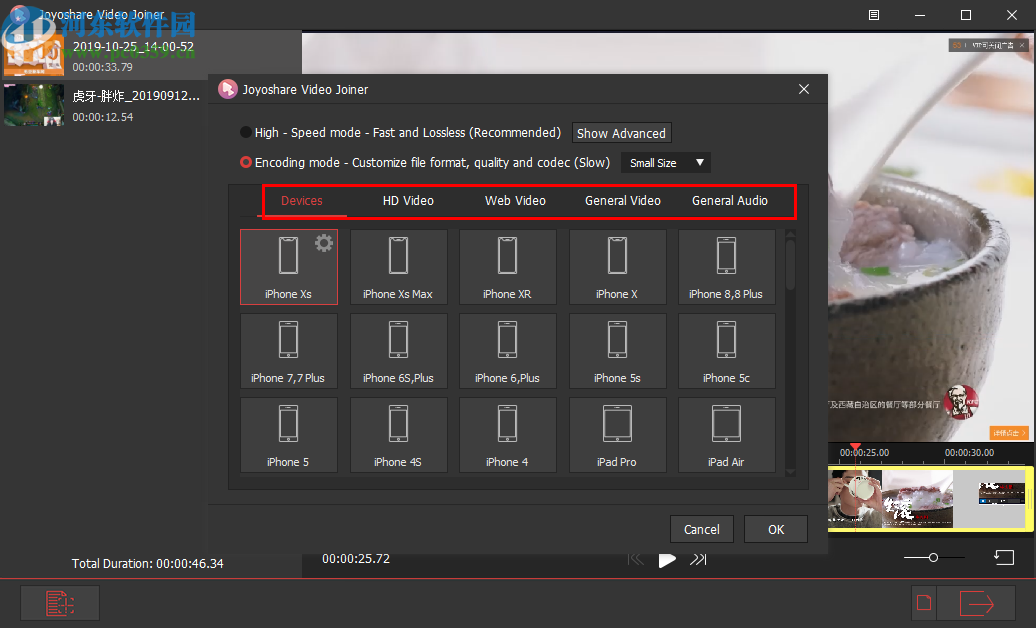This screenshot has height=628, width=1036.
Task: Switch to the HD Video tab
Action: pos(407,200)
